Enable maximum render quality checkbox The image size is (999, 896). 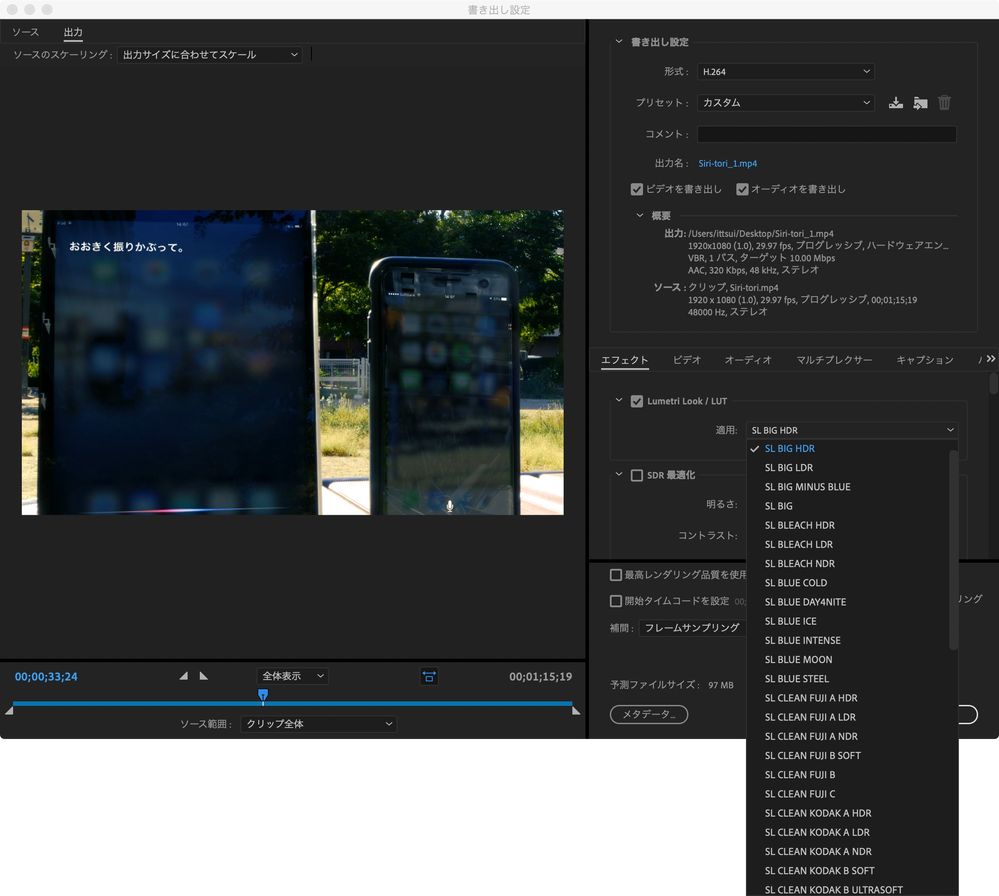pos(615,575)
